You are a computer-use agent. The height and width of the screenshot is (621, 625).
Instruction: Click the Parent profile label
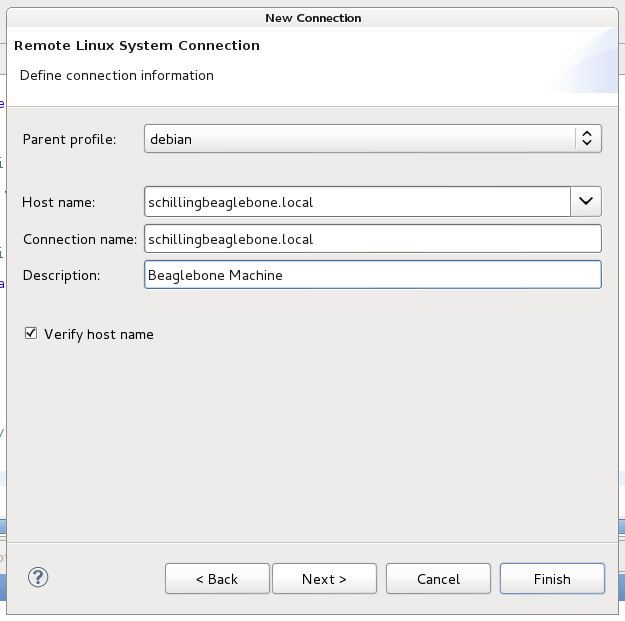coord(69,140)
